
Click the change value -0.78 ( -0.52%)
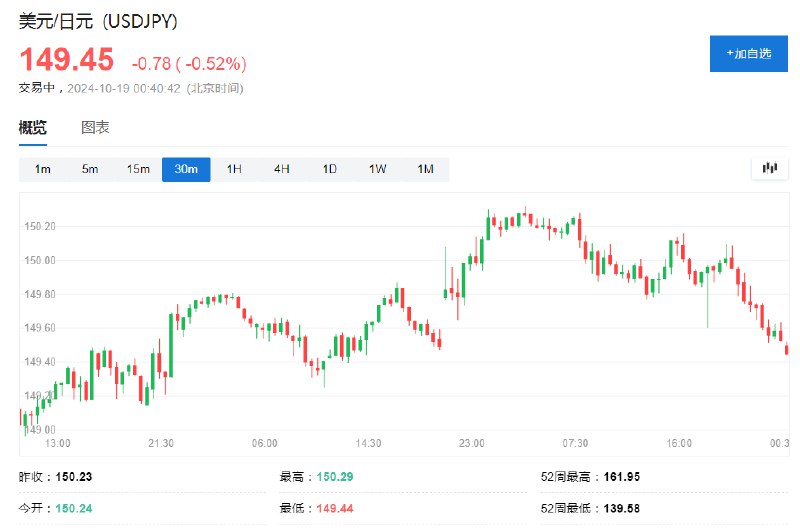[189, 64]
